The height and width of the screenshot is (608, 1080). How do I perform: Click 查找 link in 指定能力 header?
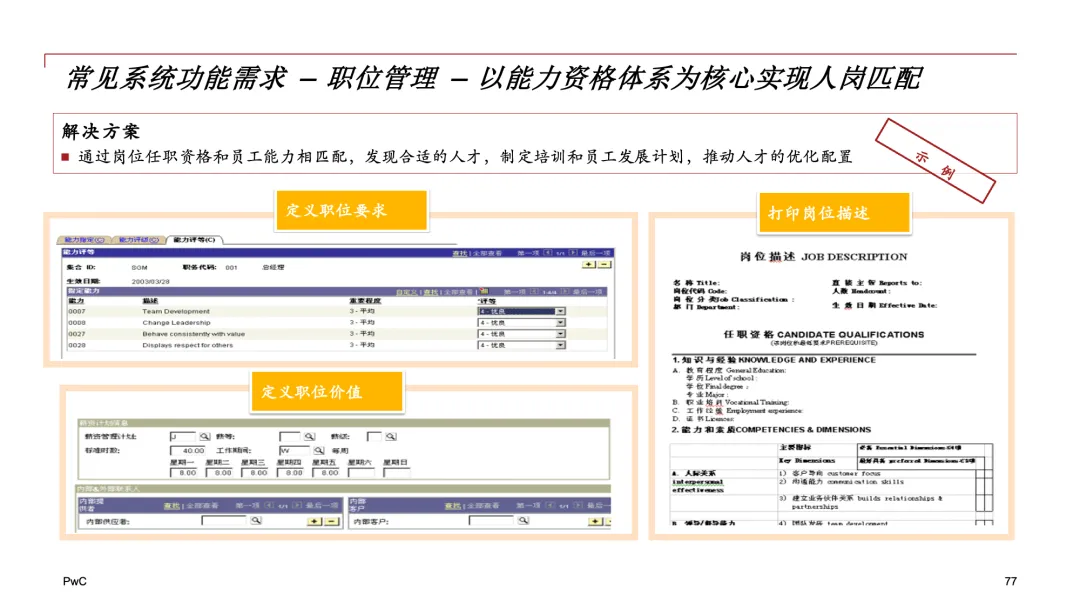(430, 292)
